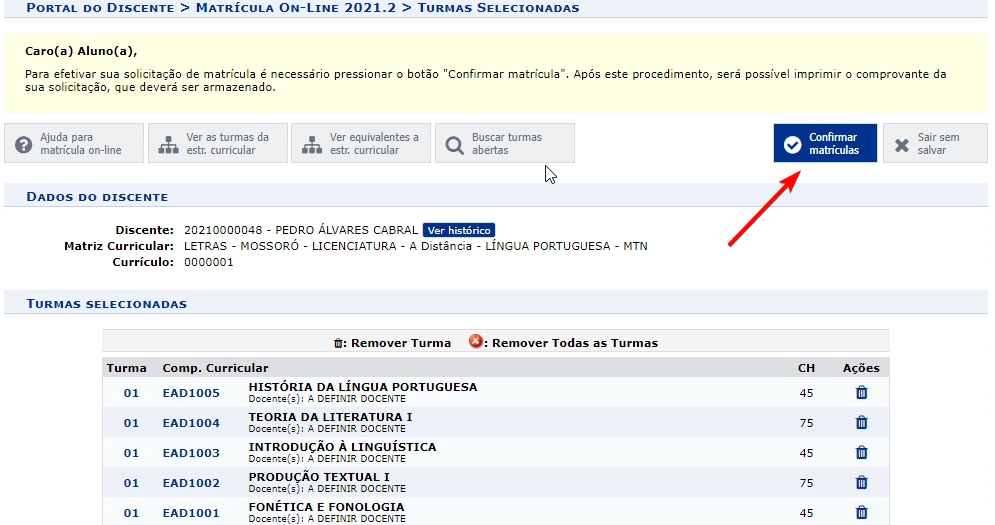This screenshot has height=525, width=995.
Task: Click PRODUÇÃO TEXTUAL I title
Action: pos(319,477)
